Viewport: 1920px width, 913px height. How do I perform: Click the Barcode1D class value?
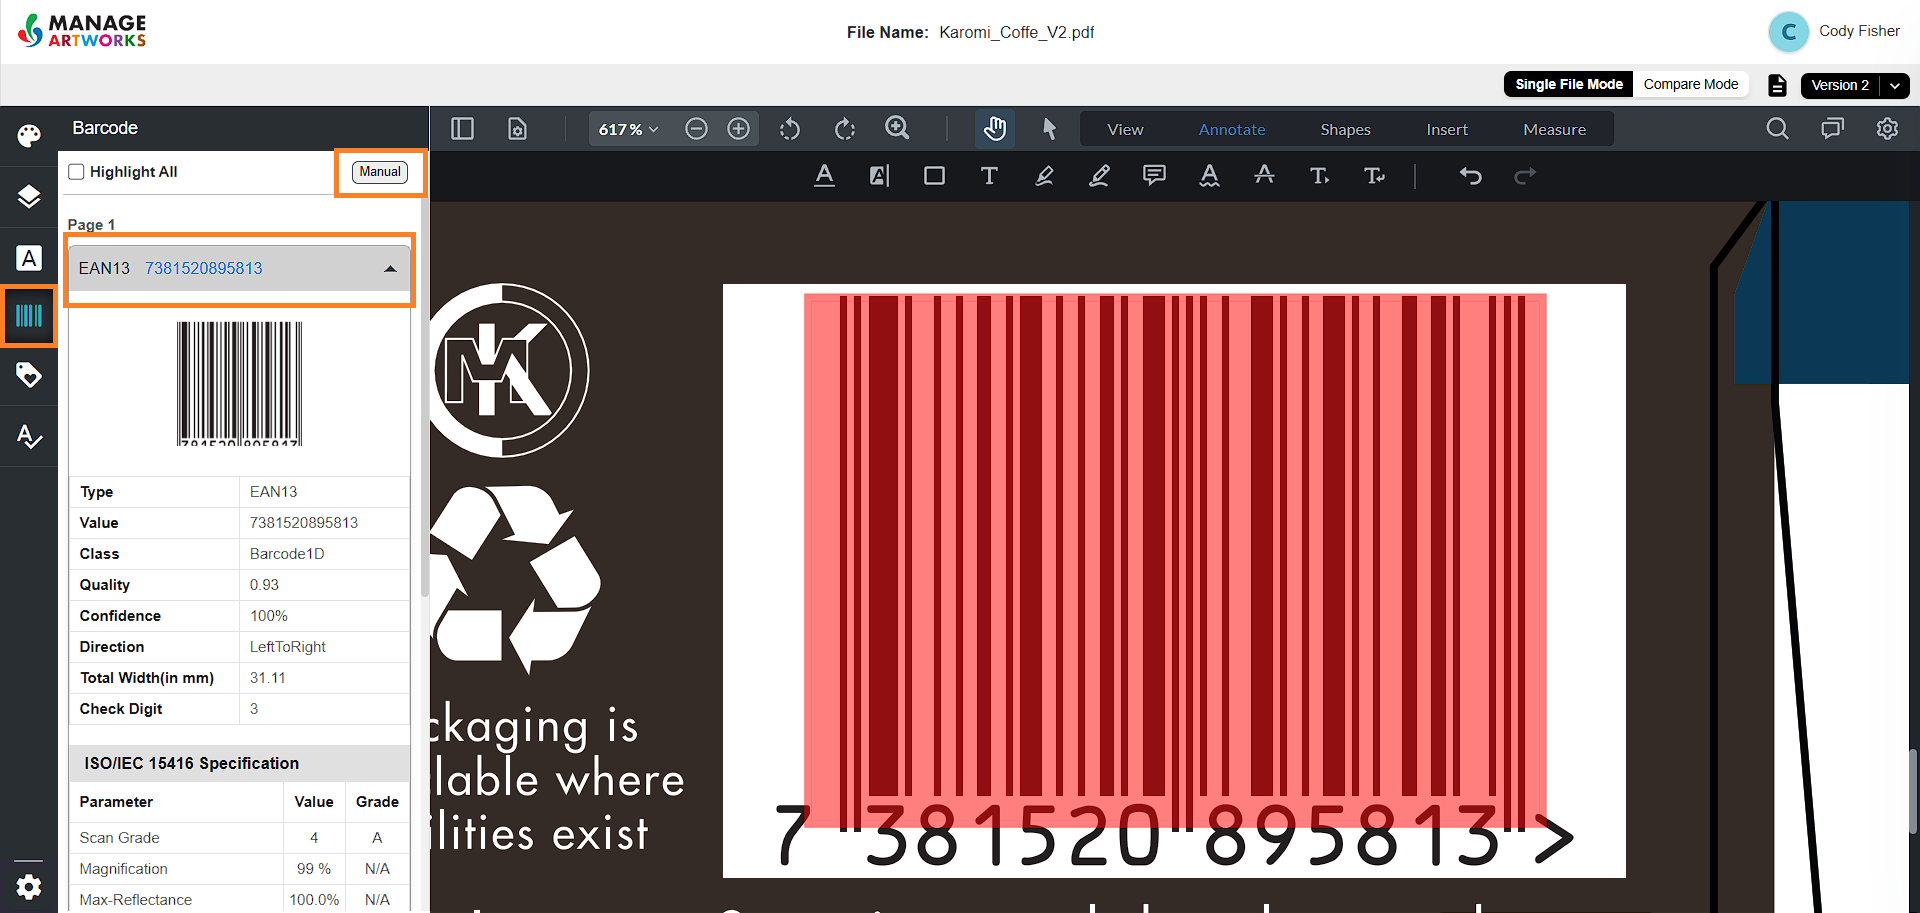coord(287,554)
